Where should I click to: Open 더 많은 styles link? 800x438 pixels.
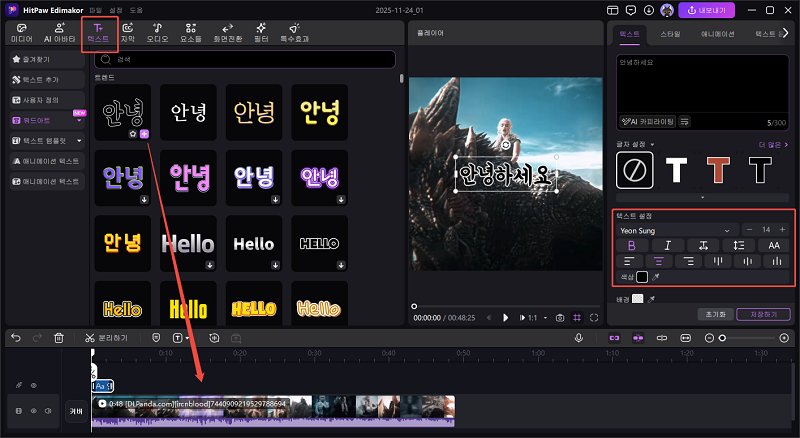pos(773,145)
